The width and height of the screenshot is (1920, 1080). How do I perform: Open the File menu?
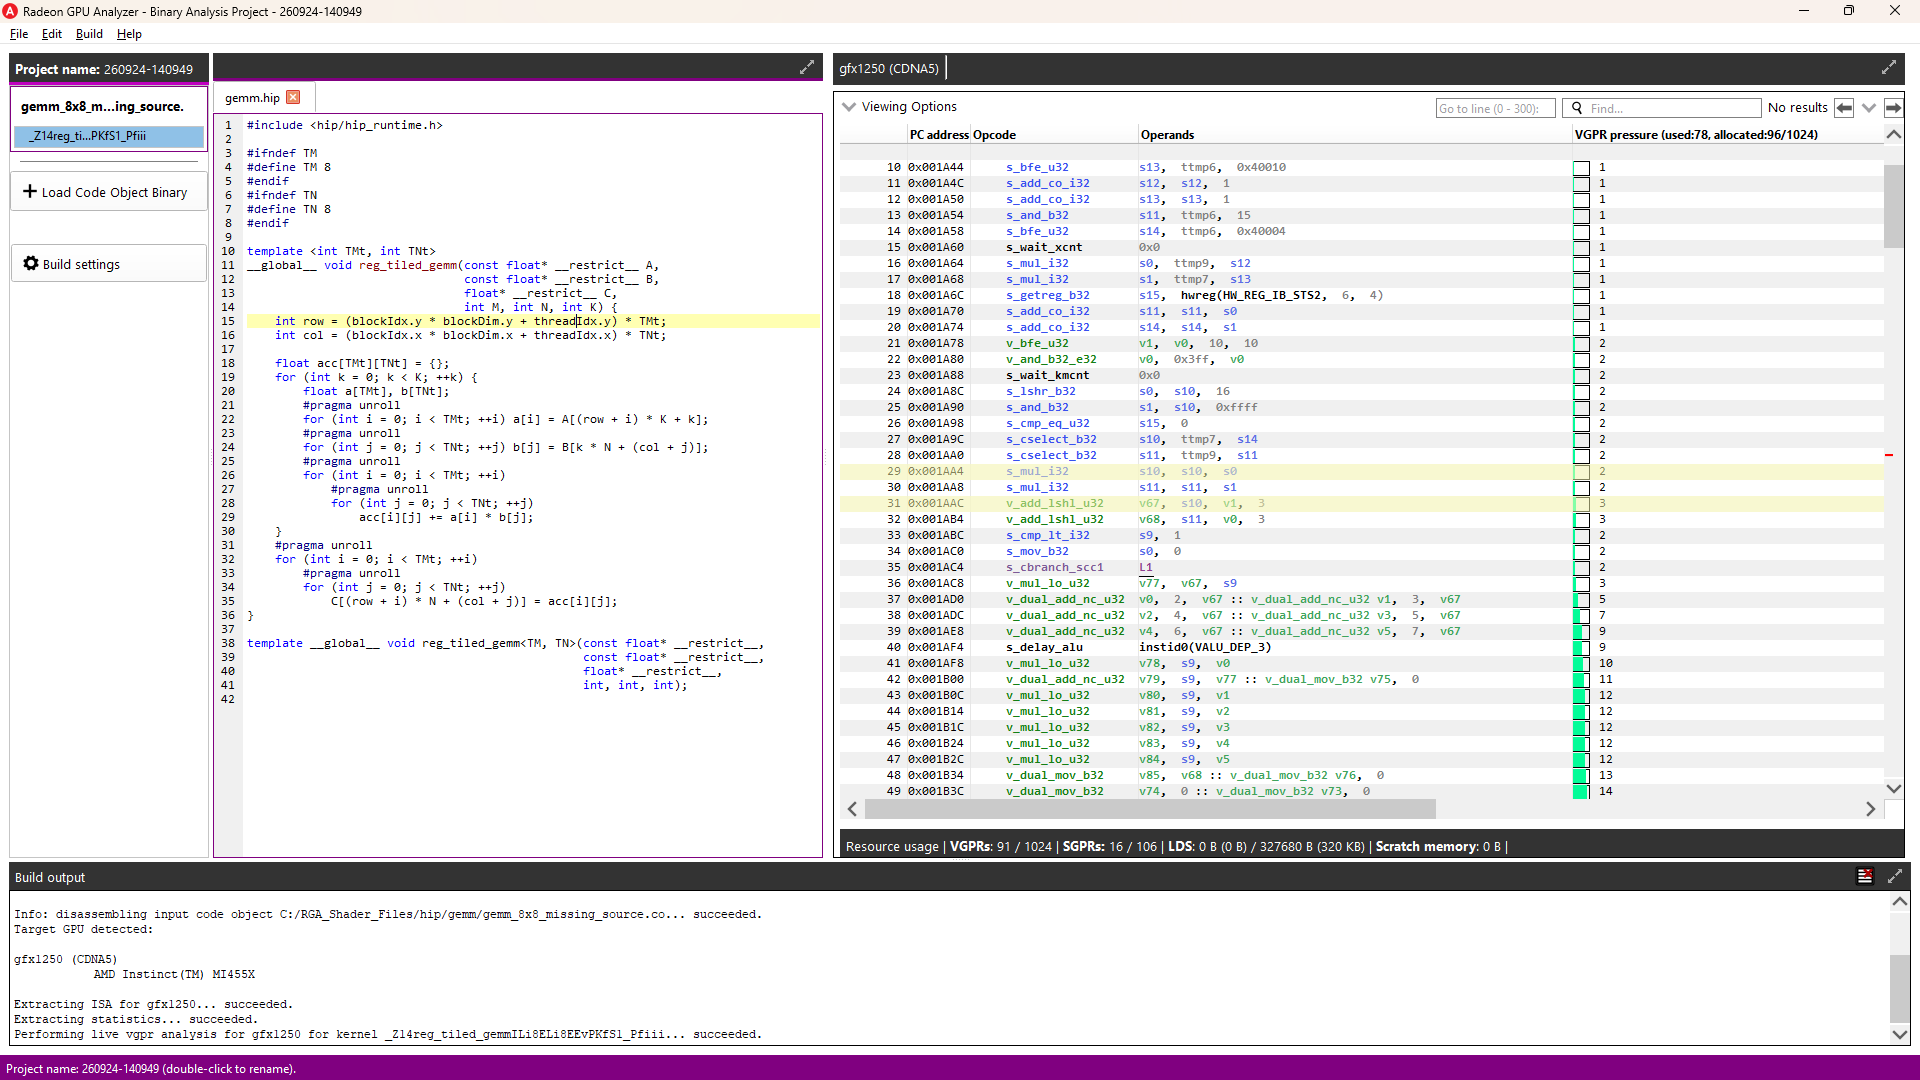click(x=19, y=33)
